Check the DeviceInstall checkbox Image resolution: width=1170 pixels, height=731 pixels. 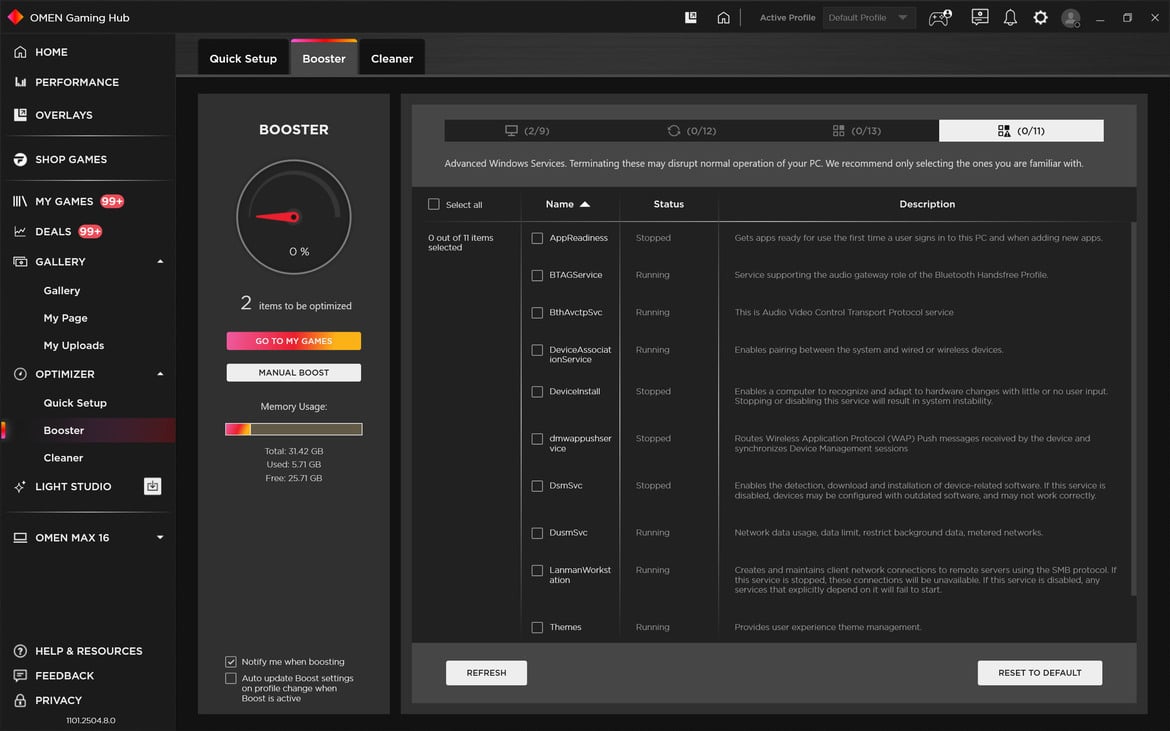coord(537,392)
